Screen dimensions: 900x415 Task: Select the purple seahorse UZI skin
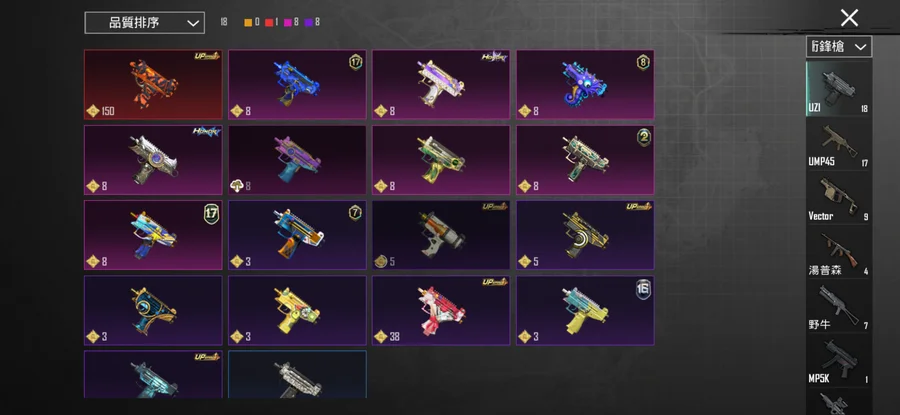point(585,84)
